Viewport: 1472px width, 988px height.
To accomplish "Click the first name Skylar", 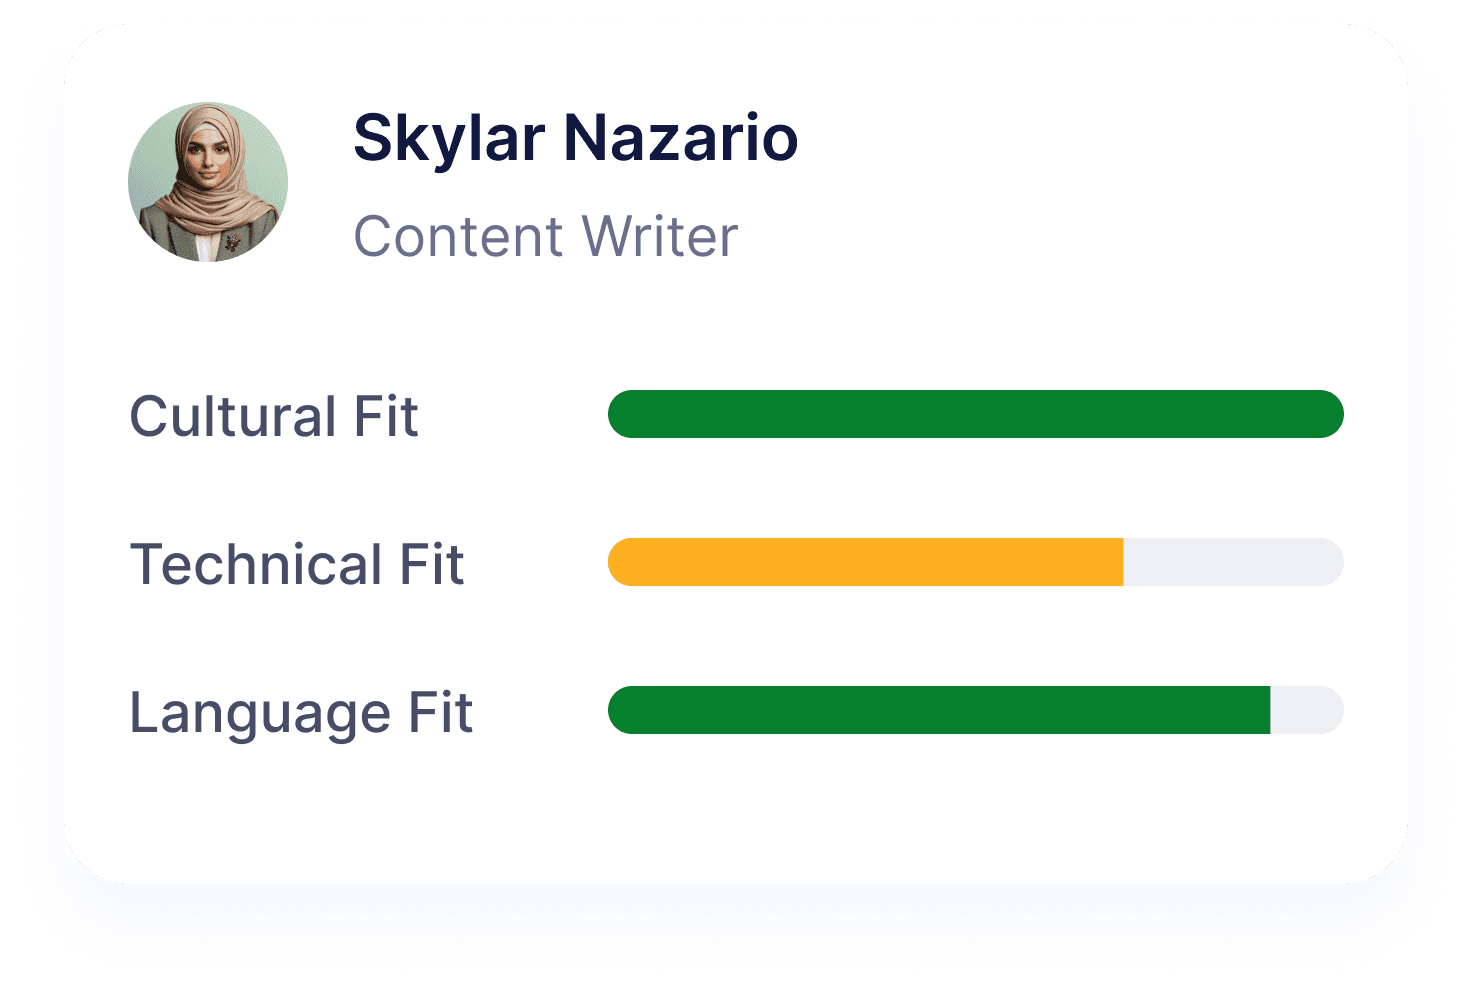I will click(449, 139).
